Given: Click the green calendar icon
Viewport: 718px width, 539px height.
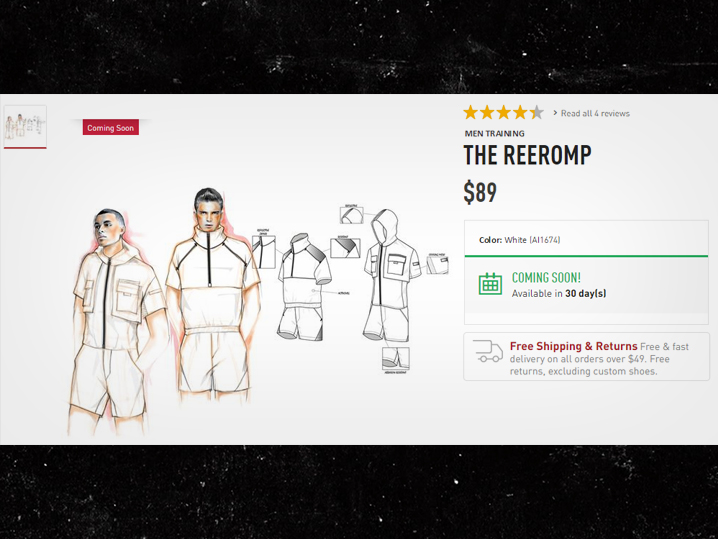Looking at the screenshot, I should coord(490,284).
